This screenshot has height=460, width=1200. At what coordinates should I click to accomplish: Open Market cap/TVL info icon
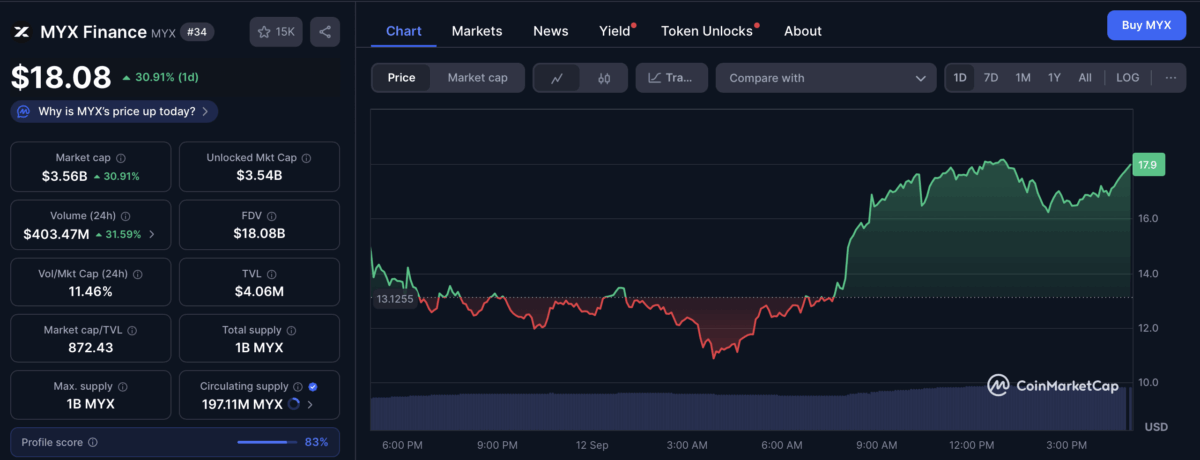[131, 329]
